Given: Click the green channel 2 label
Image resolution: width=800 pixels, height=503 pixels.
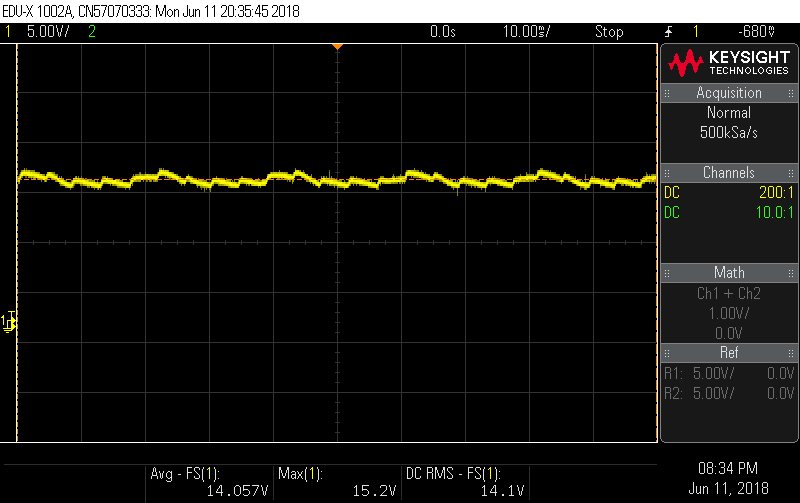Looking at the screenshot, I should click(92, 32).
